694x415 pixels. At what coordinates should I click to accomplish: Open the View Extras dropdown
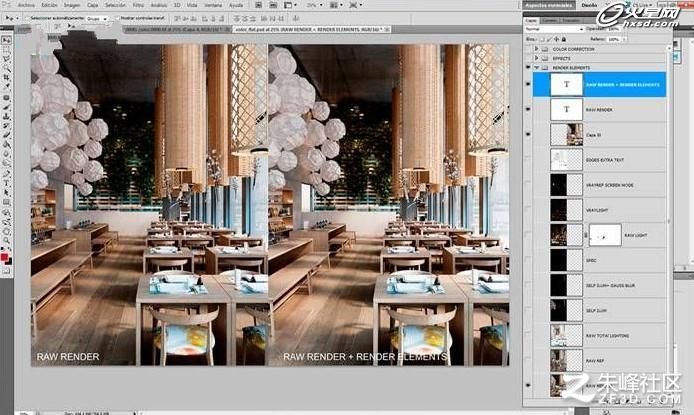coord(289,5)
